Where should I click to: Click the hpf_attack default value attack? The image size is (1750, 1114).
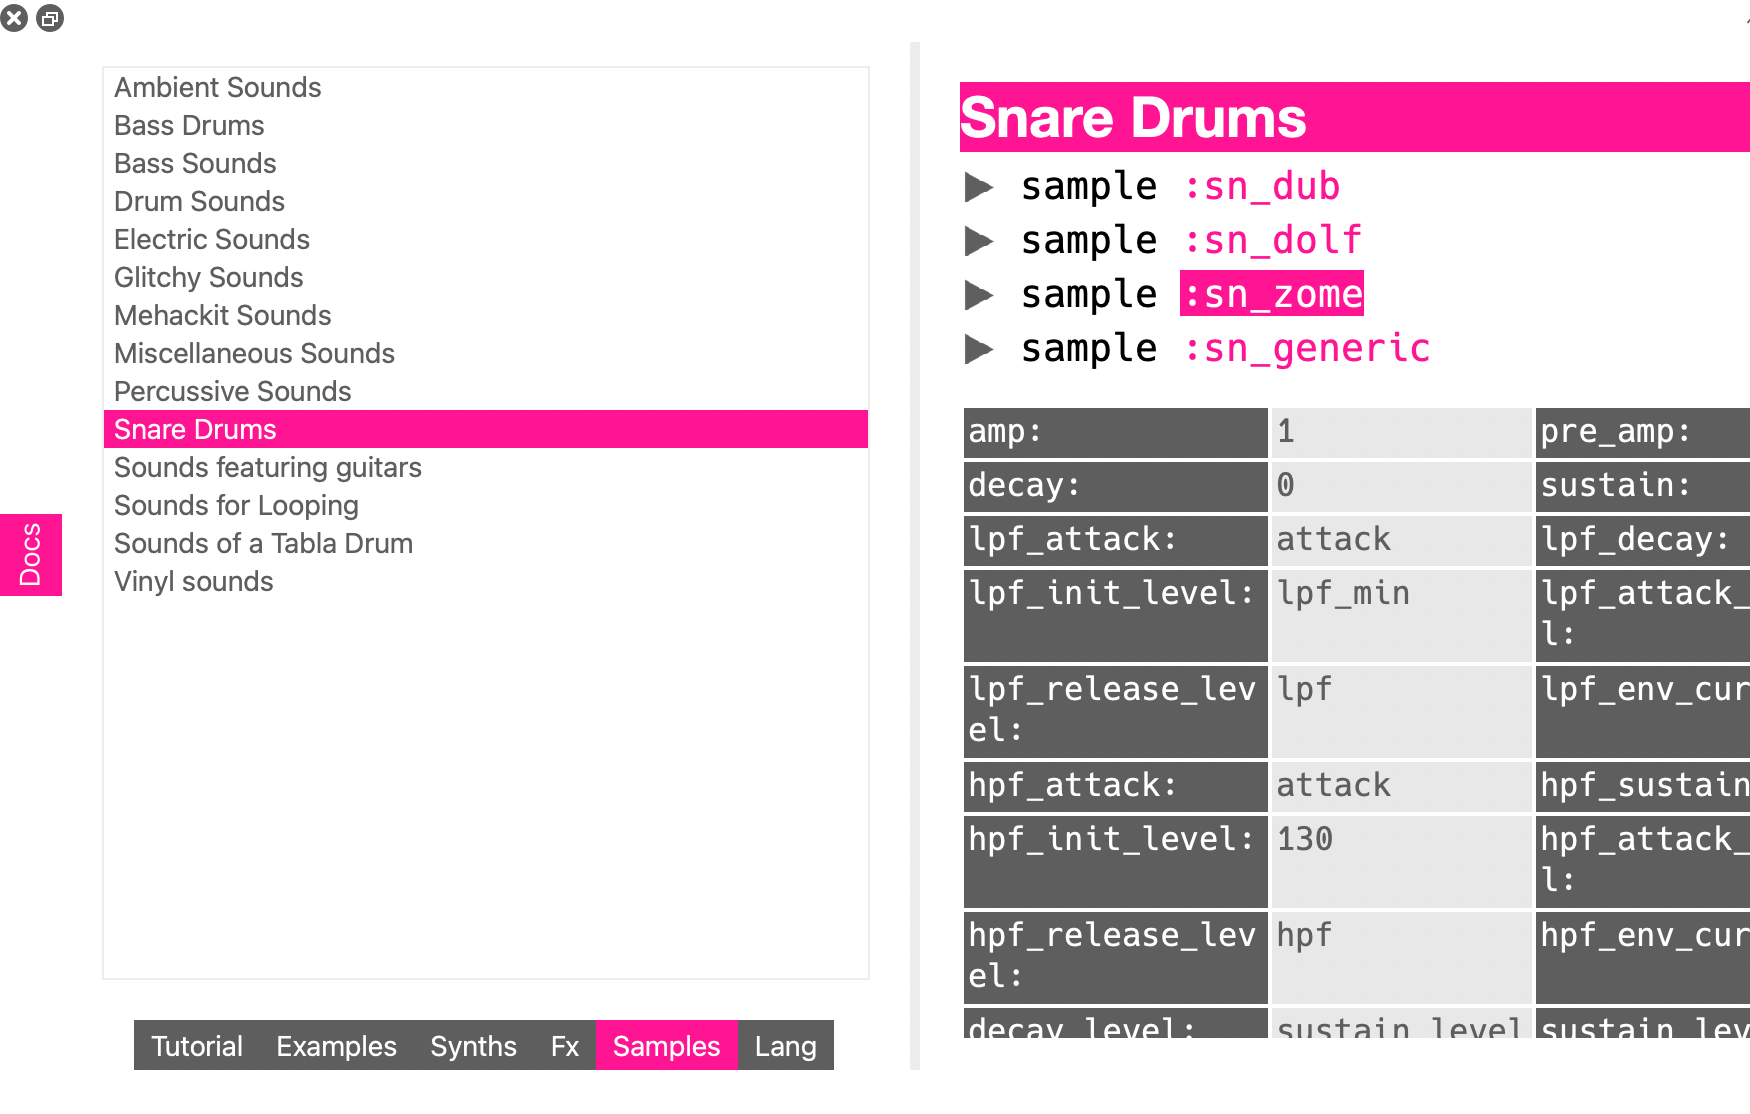click(1401, 786)
